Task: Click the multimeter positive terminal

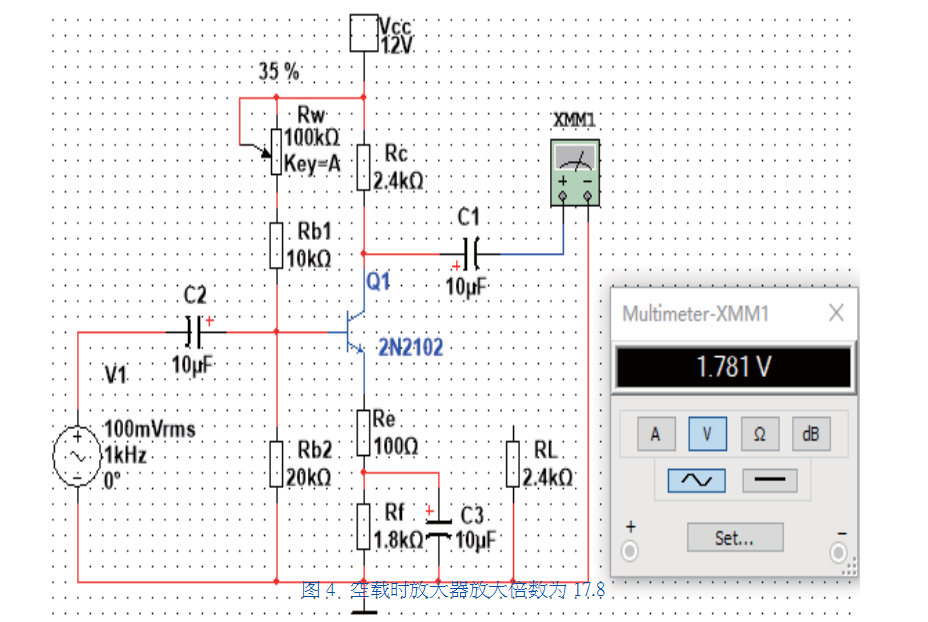Action: pyautogui.click(x=629, y=551)
